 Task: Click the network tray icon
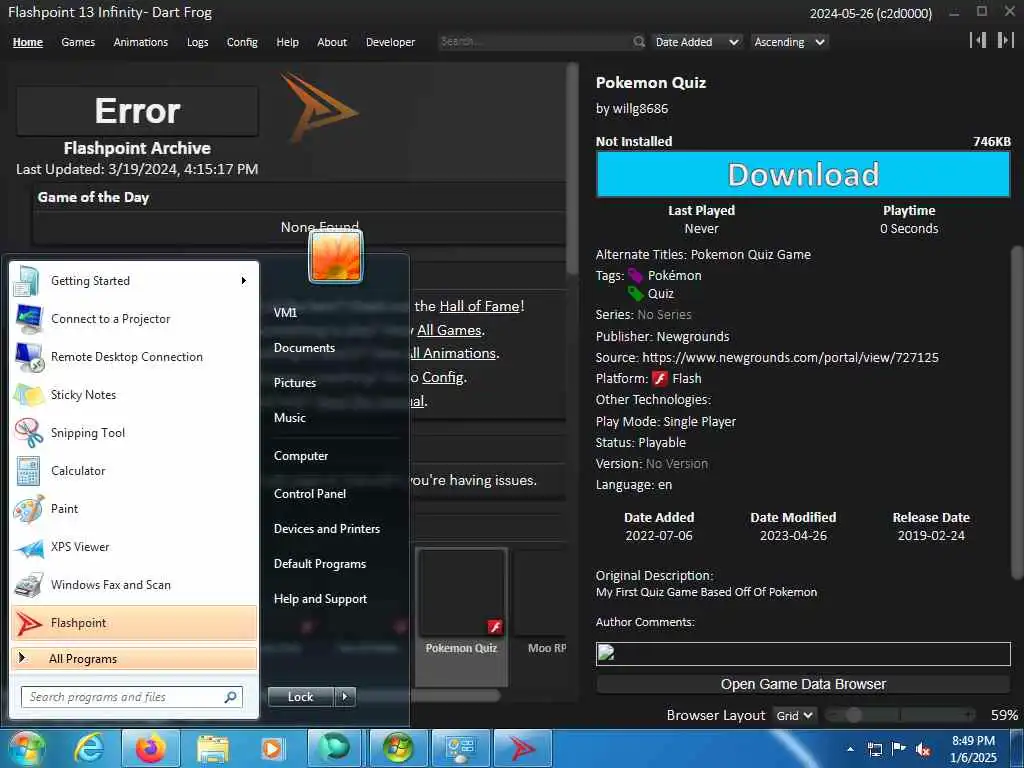pos(874,749)
